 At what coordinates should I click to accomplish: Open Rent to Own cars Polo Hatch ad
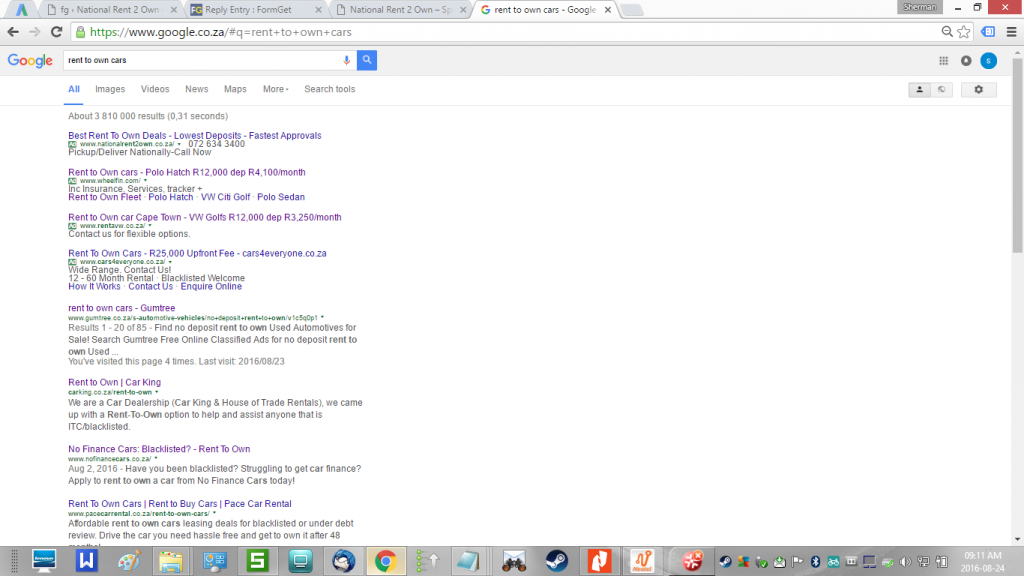[x=187, y=172]
